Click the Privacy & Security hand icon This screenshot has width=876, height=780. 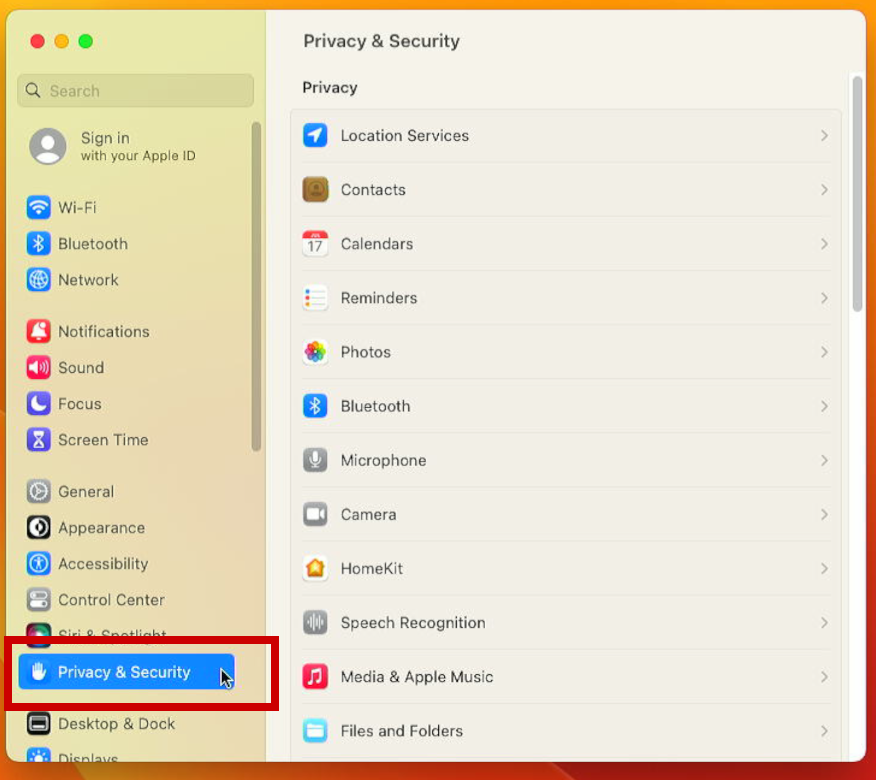click(x=39, y=672)
